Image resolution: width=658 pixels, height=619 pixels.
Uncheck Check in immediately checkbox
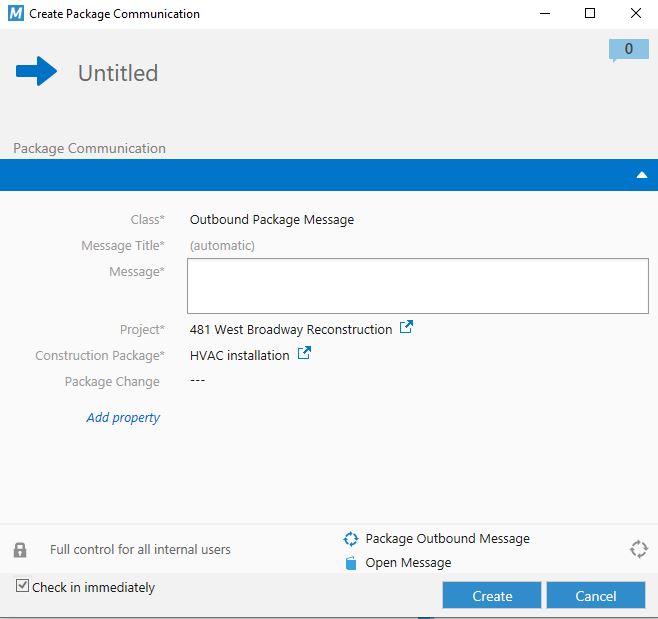[x=22, y=587]
